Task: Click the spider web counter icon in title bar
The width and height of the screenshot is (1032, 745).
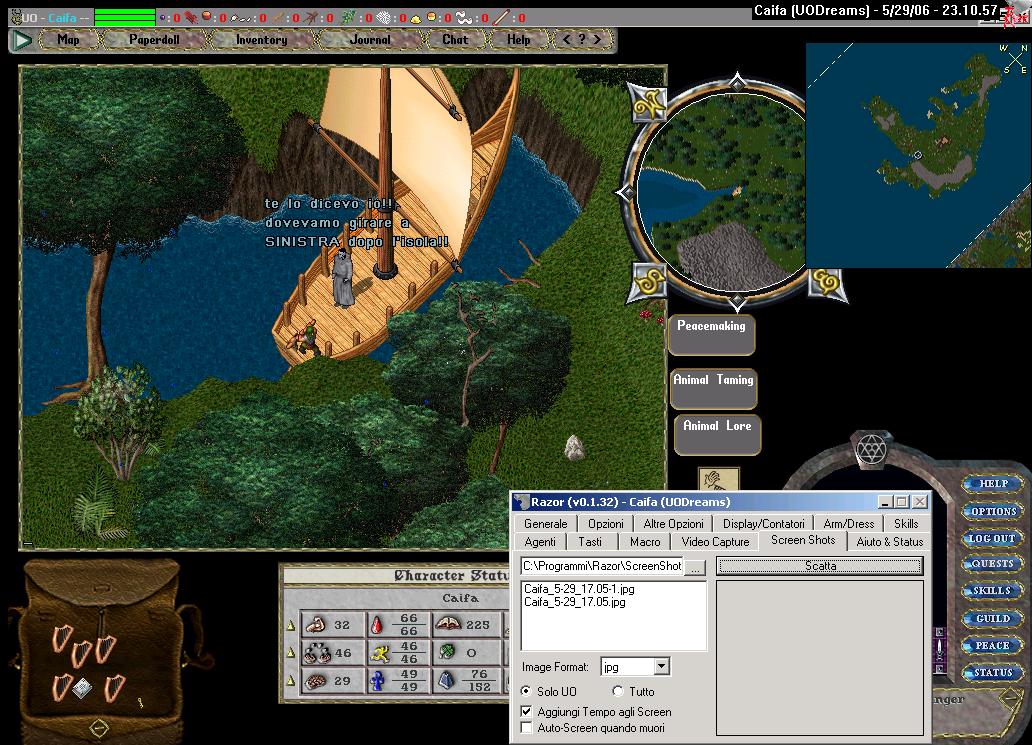Action: click(x=384, y=18)
